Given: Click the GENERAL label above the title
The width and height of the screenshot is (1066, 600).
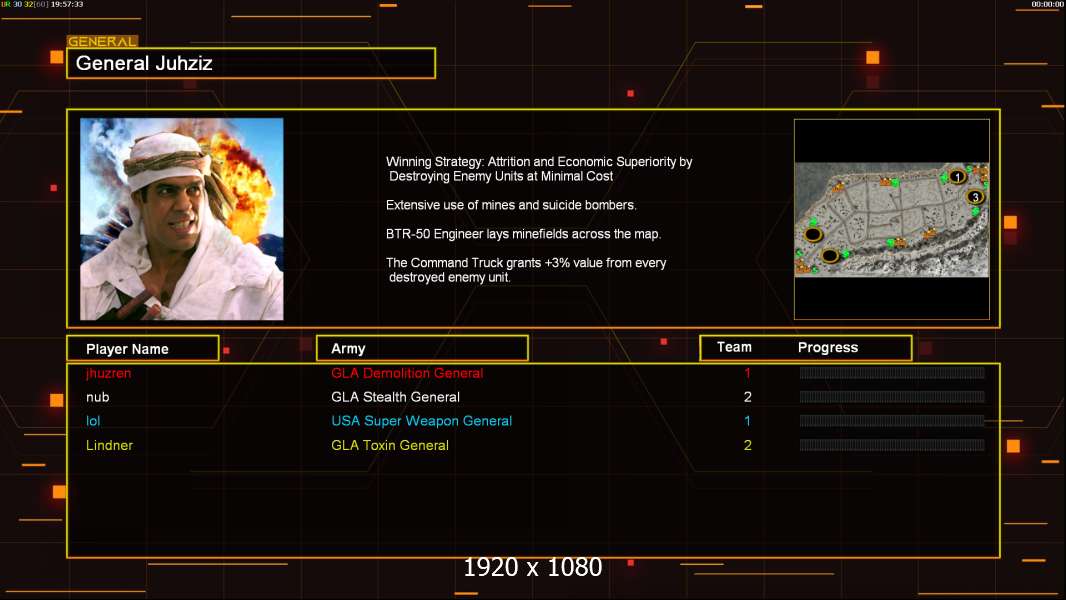Looking at the screenshot, I should [x=102, y=41].
